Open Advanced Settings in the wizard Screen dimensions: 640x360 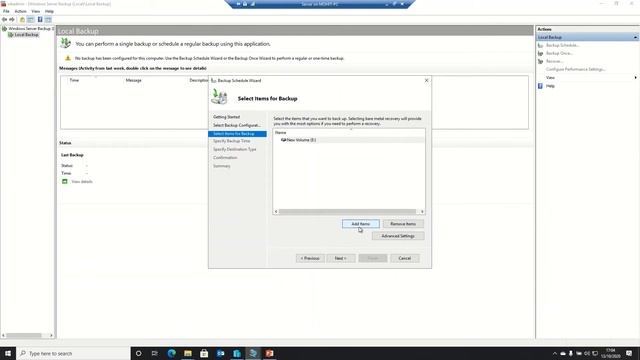coord(398,236)
